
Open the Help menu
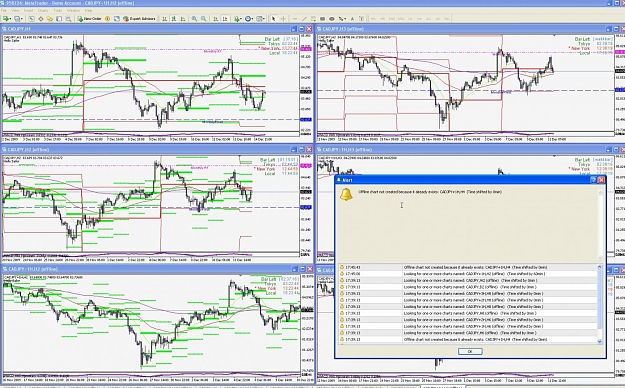click(x=88, y=10)
